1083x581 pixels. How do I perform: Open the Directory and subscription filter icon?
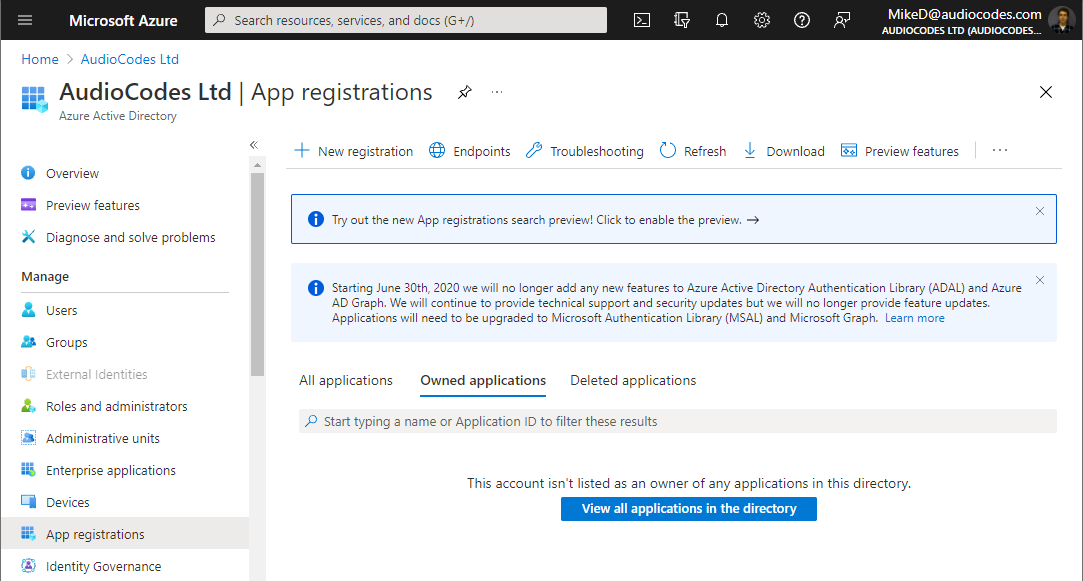coord(682,20)
